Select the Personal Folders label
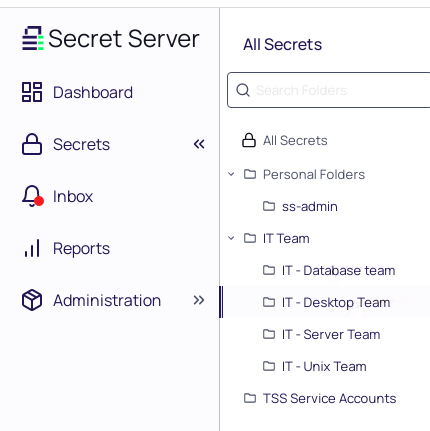Image resolution: width=430 pixels, height=431 pixels. click(x=314, y=174)
